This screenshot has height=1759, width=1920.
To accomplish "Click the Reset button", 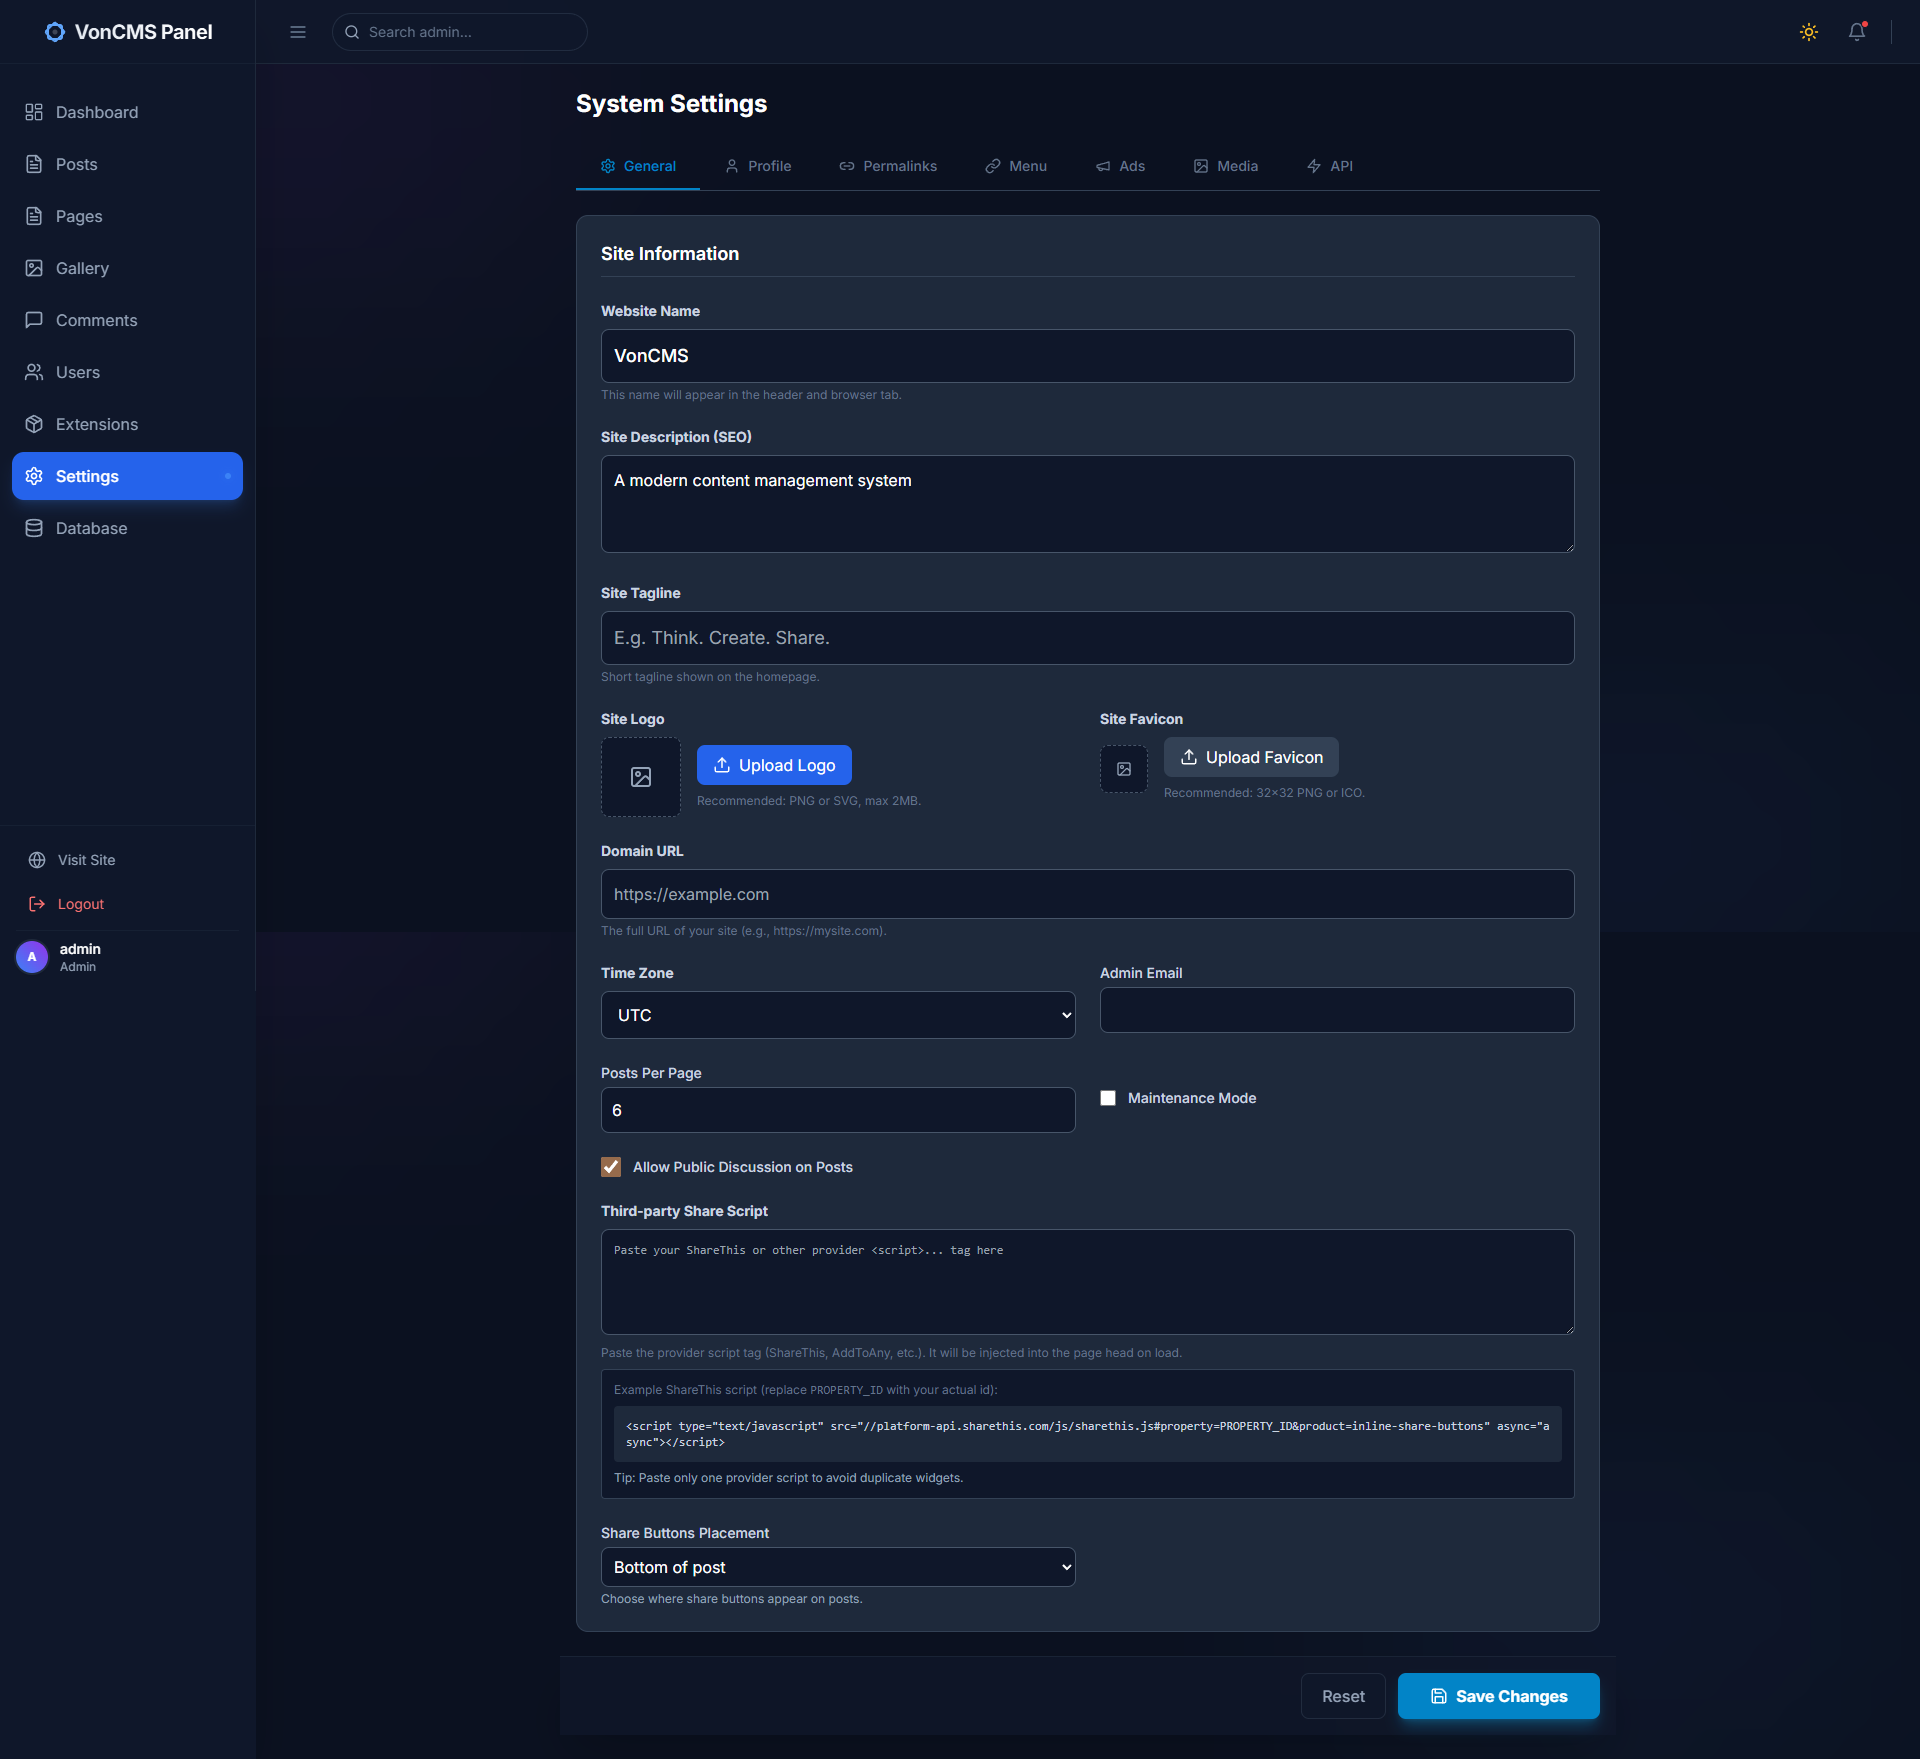I will [x=1343, y=1696].
